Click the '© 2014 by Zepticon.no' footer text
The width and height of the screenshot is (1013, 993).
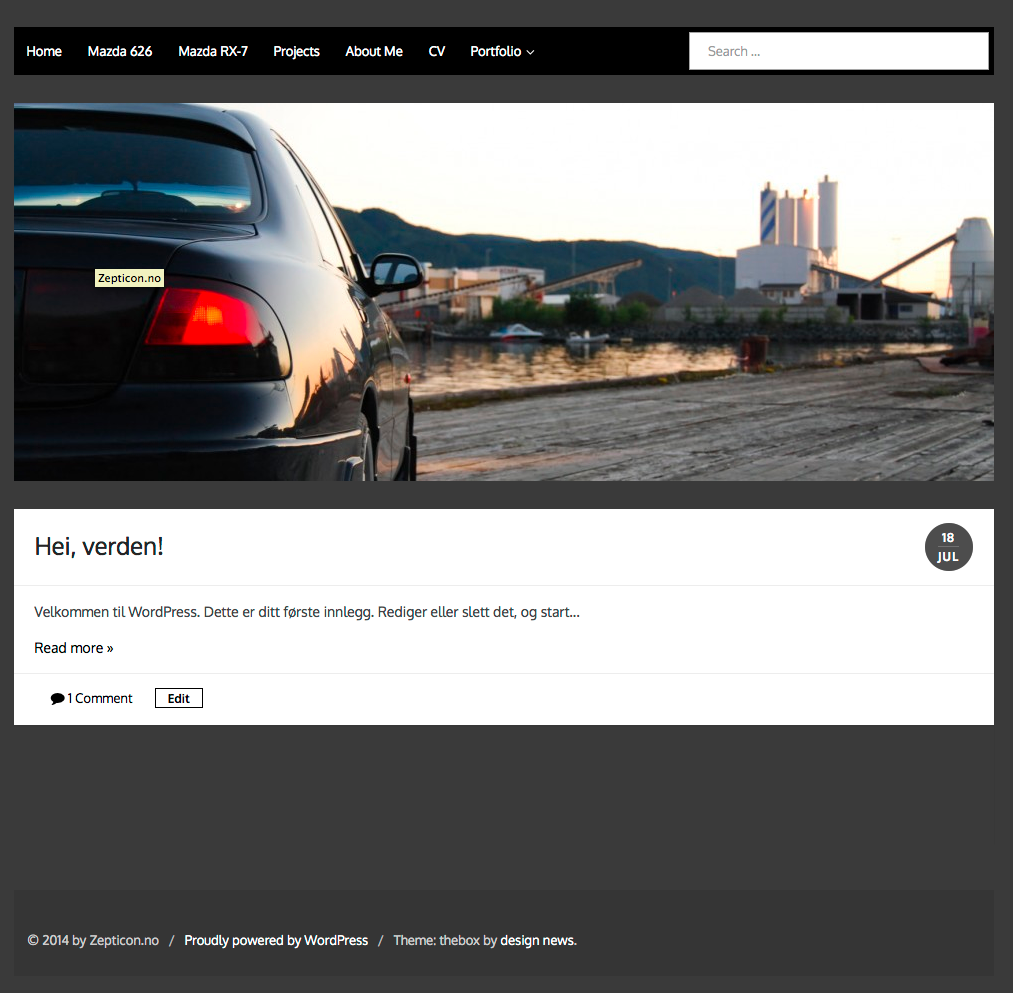(93, 940)
